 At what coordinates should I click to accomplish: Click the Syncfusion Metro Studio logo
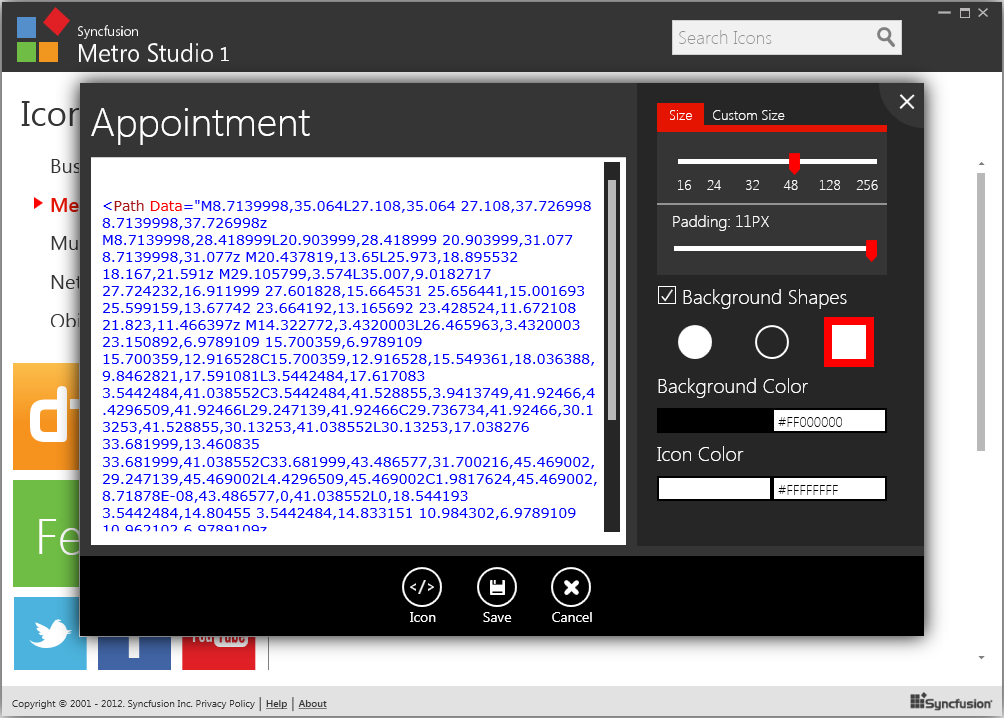tap(42, 37)
